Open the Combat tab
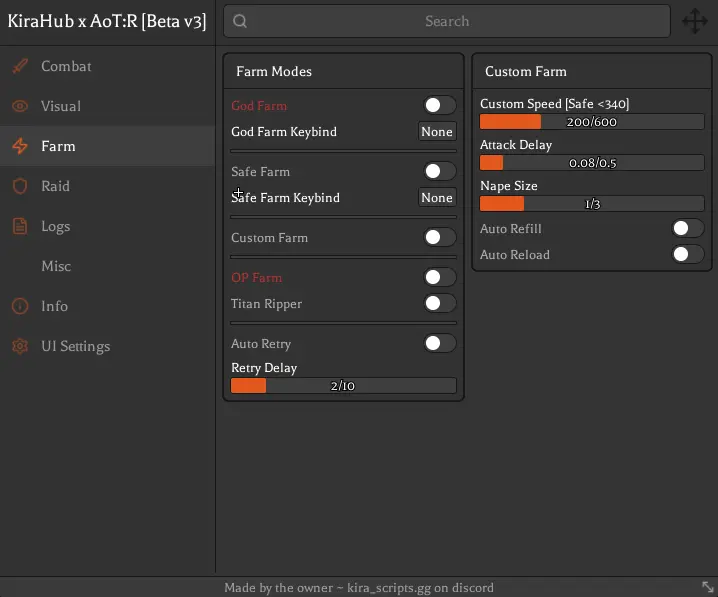The height and width of the screenshot is (597, 718). (x=108, y=66)
